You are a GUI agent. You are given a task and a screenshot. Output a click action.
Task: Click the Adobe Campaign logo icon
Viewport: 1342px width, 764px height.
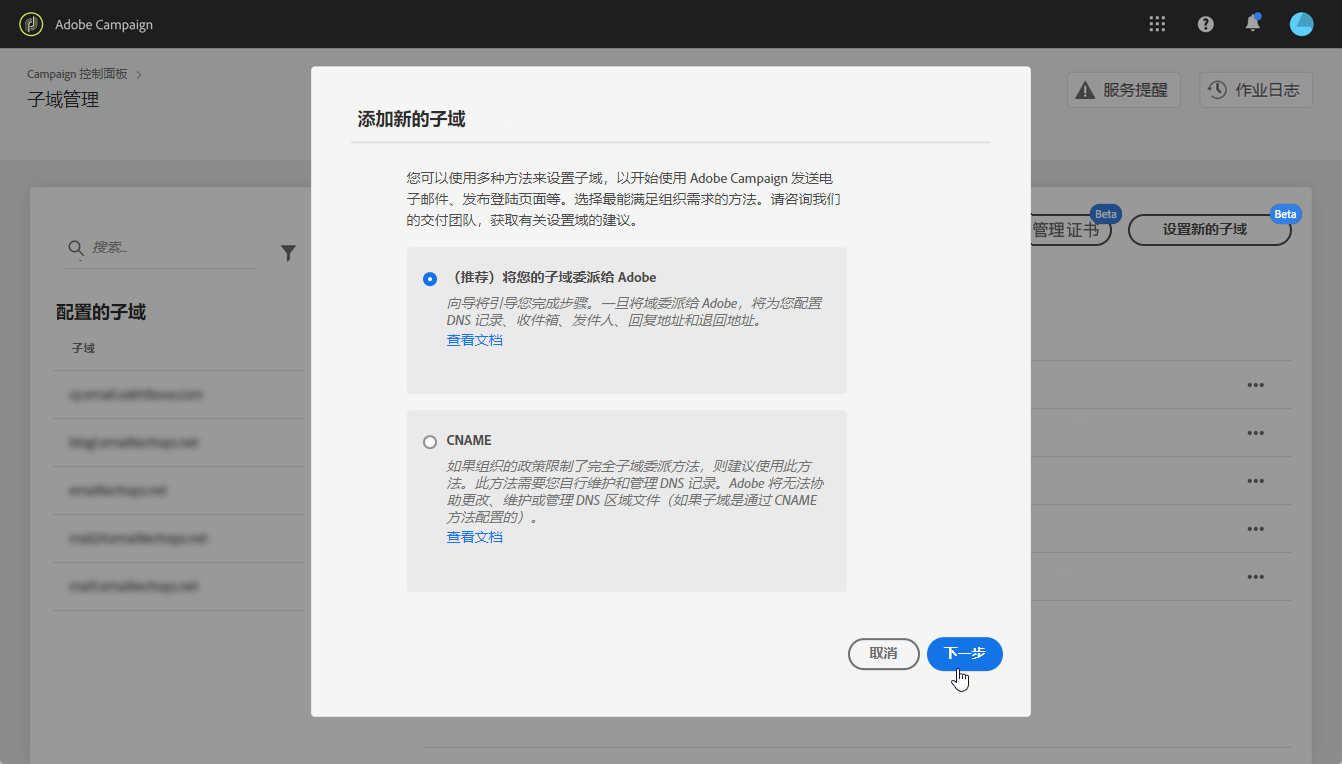(x=31, y=24)
